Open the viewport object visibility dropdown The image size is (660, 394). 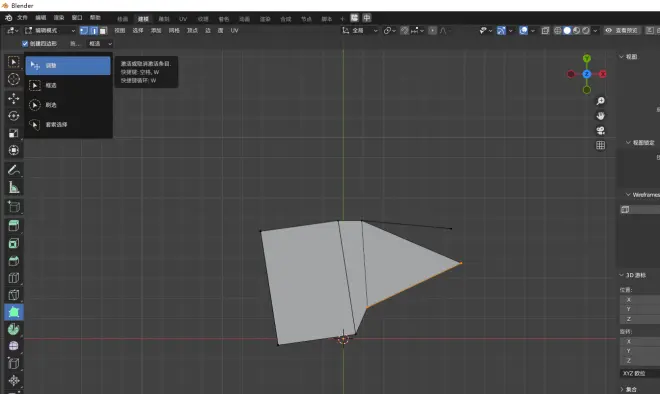(486, 30)
